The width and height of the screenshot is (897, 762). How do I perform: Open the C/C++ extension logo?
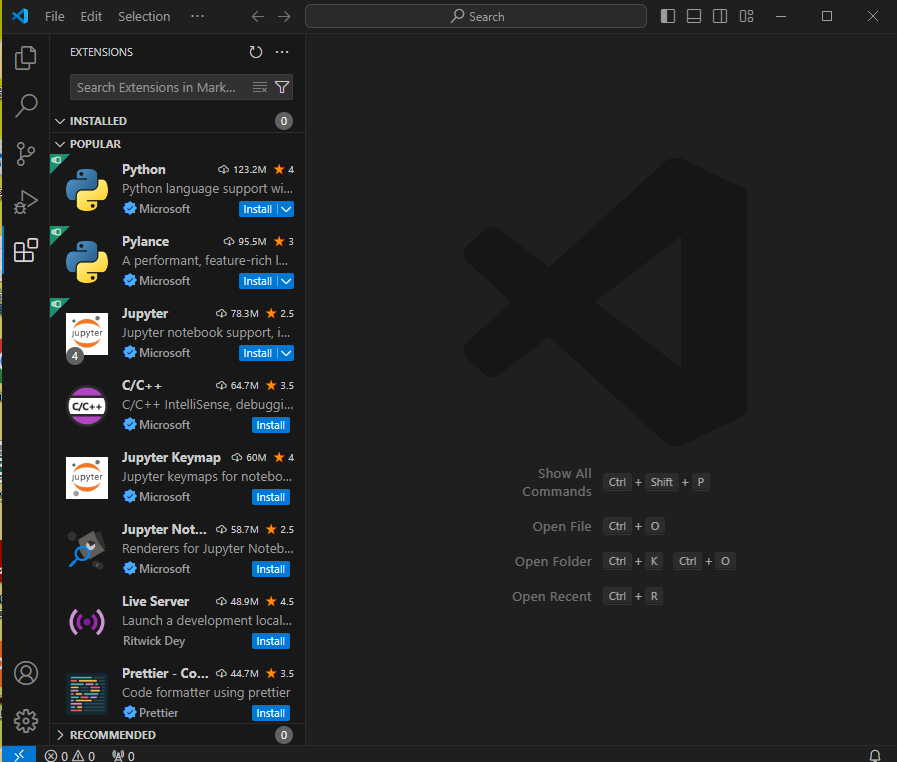pyautogui.click(x=87, y=406)
